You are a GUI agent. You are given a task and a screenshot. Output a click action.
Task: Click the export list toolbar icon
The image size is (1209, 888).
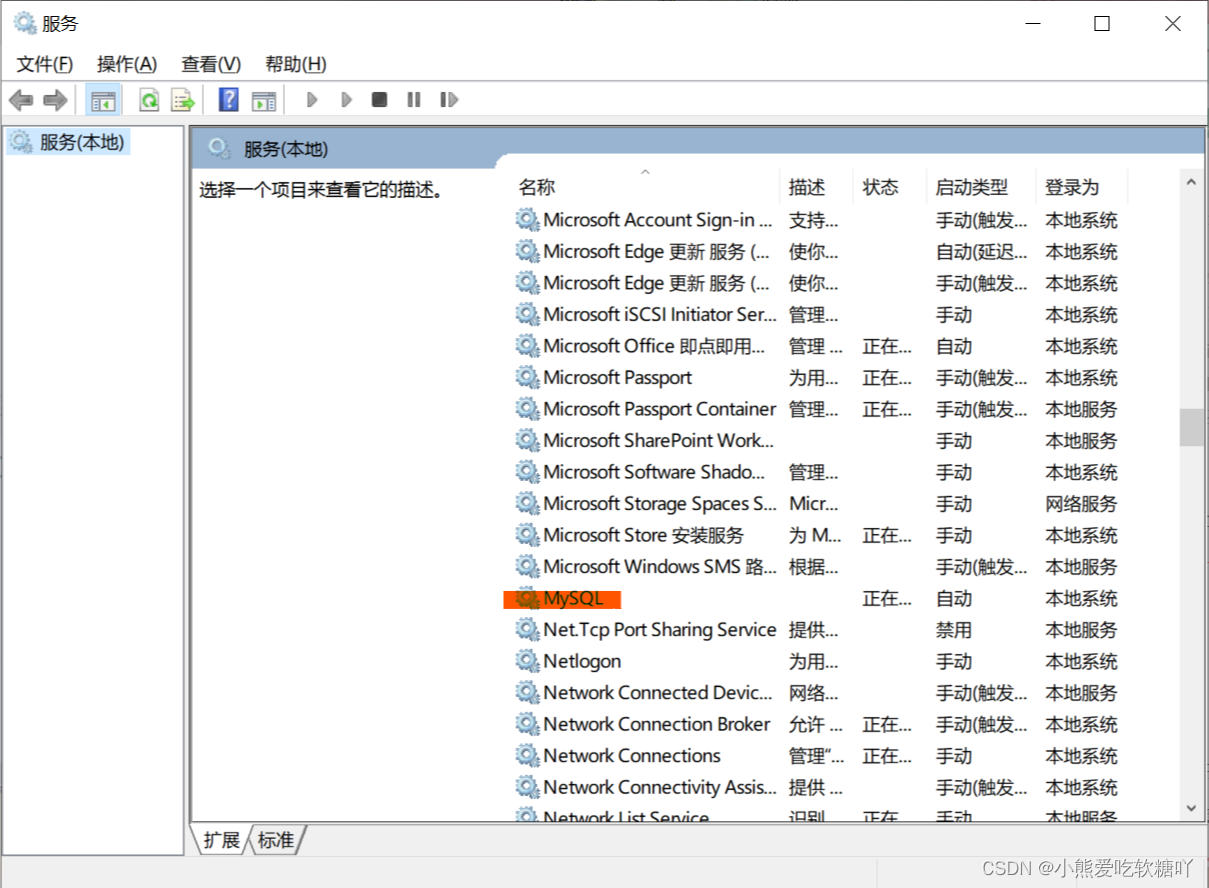coord(182,100)
